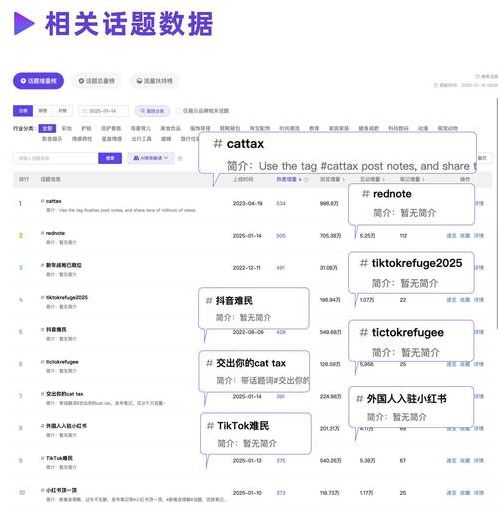Click date 2025-01-13 in TikTok难民 row
Image resolution: width=498 pixels, height=517 pixels.
tap(247, 460)
